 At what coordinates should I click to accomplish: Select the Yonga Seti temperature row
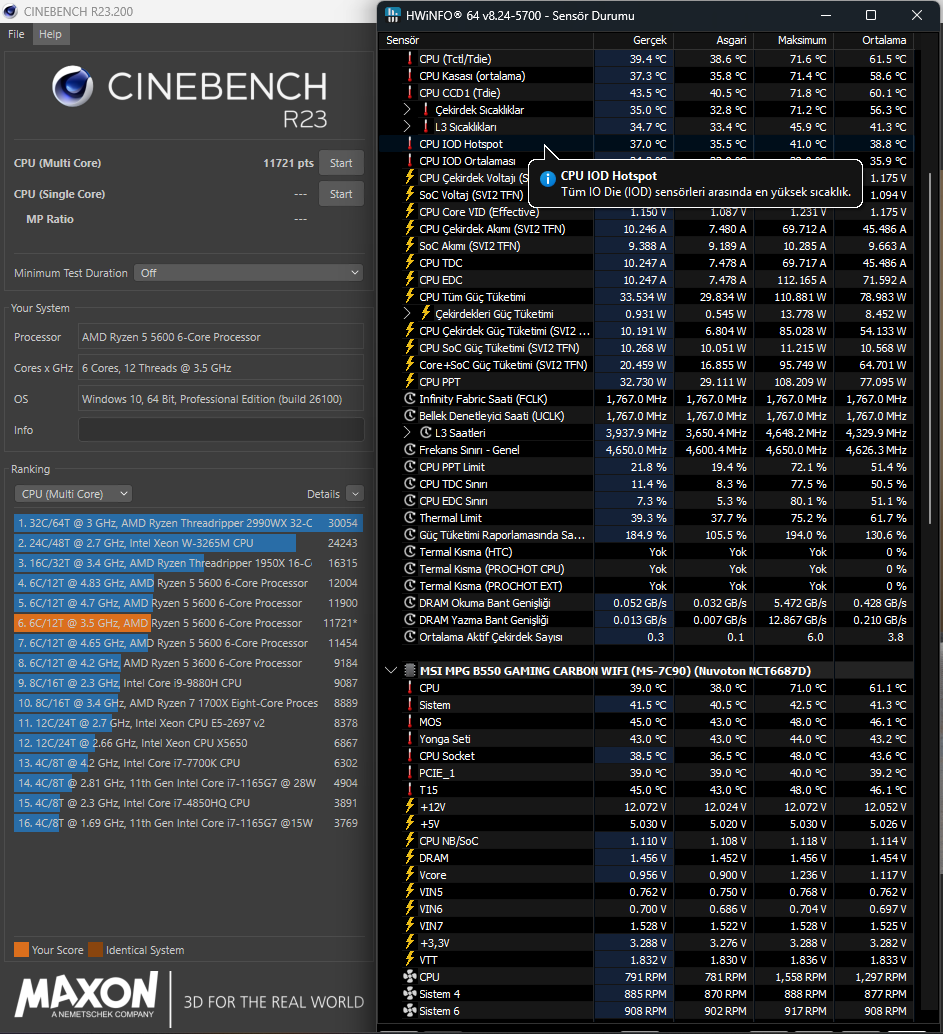coord(648,739)
